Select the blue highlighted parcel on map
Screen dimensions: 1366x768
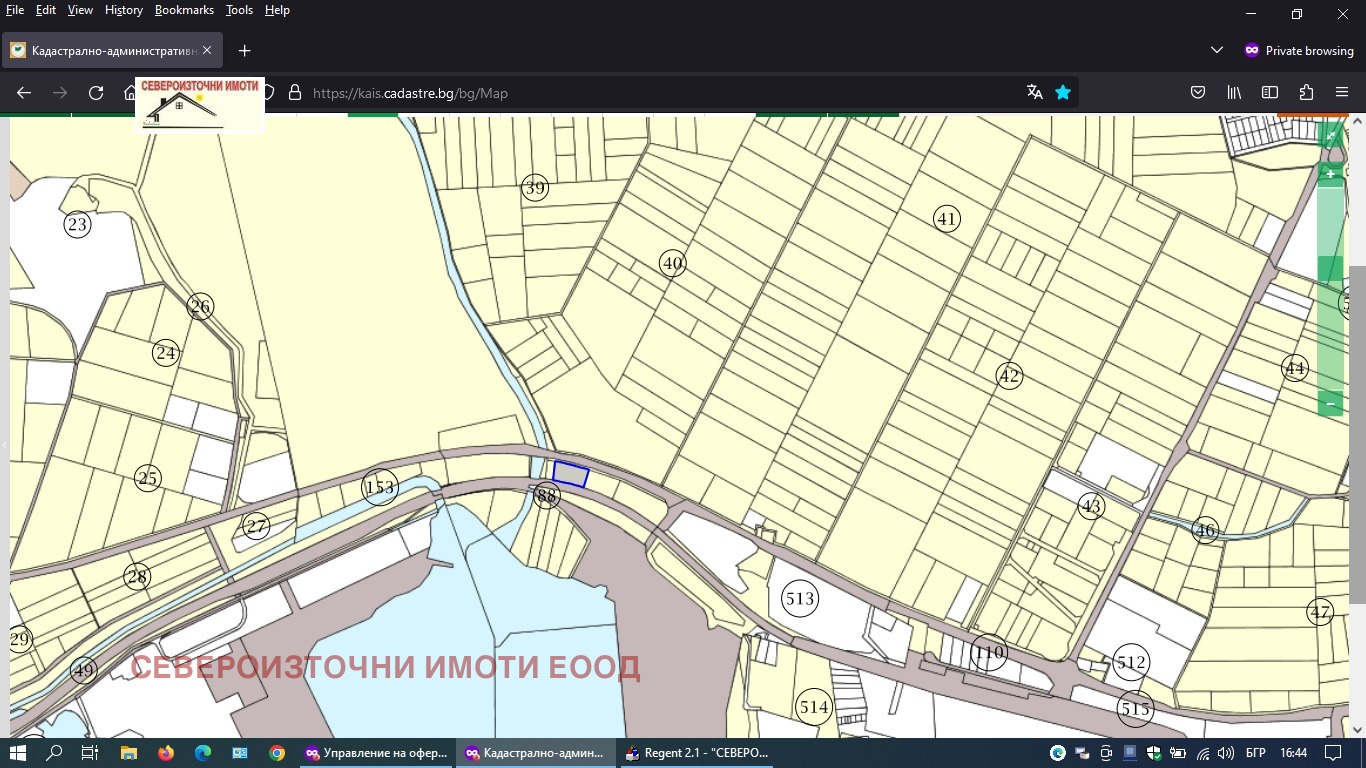(571, 474)
